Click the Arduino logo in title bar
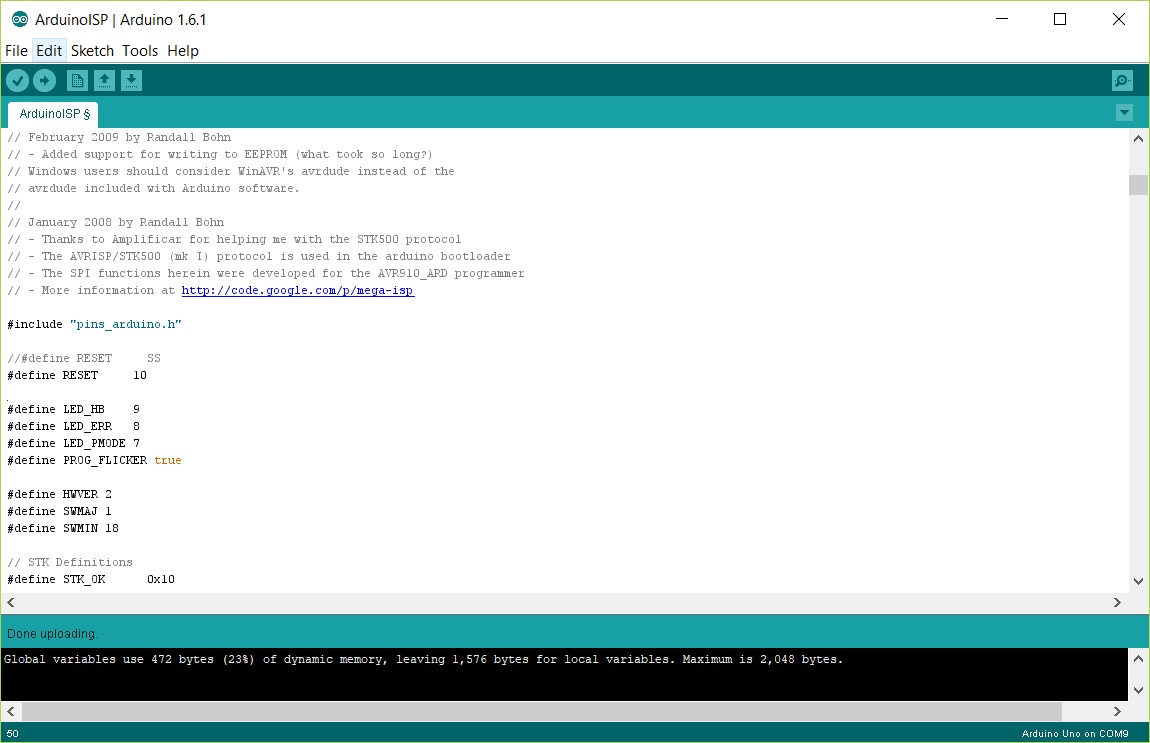 click(x=19, y=20)
